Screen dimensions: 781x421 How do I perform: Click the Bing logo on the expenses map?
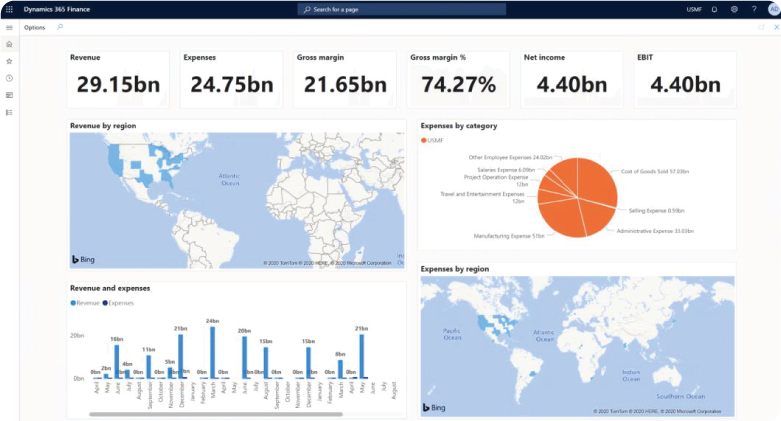(x=434, y=408)
